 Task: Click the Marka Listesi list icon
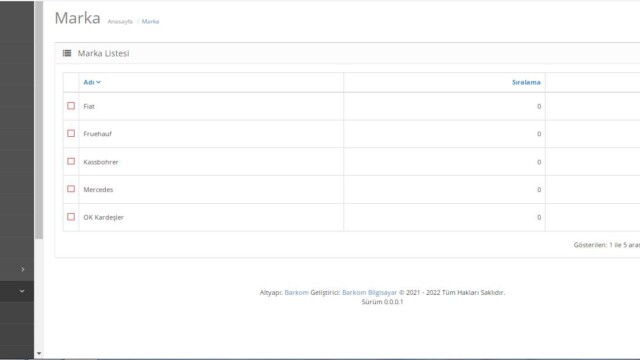tap(67, 53)
